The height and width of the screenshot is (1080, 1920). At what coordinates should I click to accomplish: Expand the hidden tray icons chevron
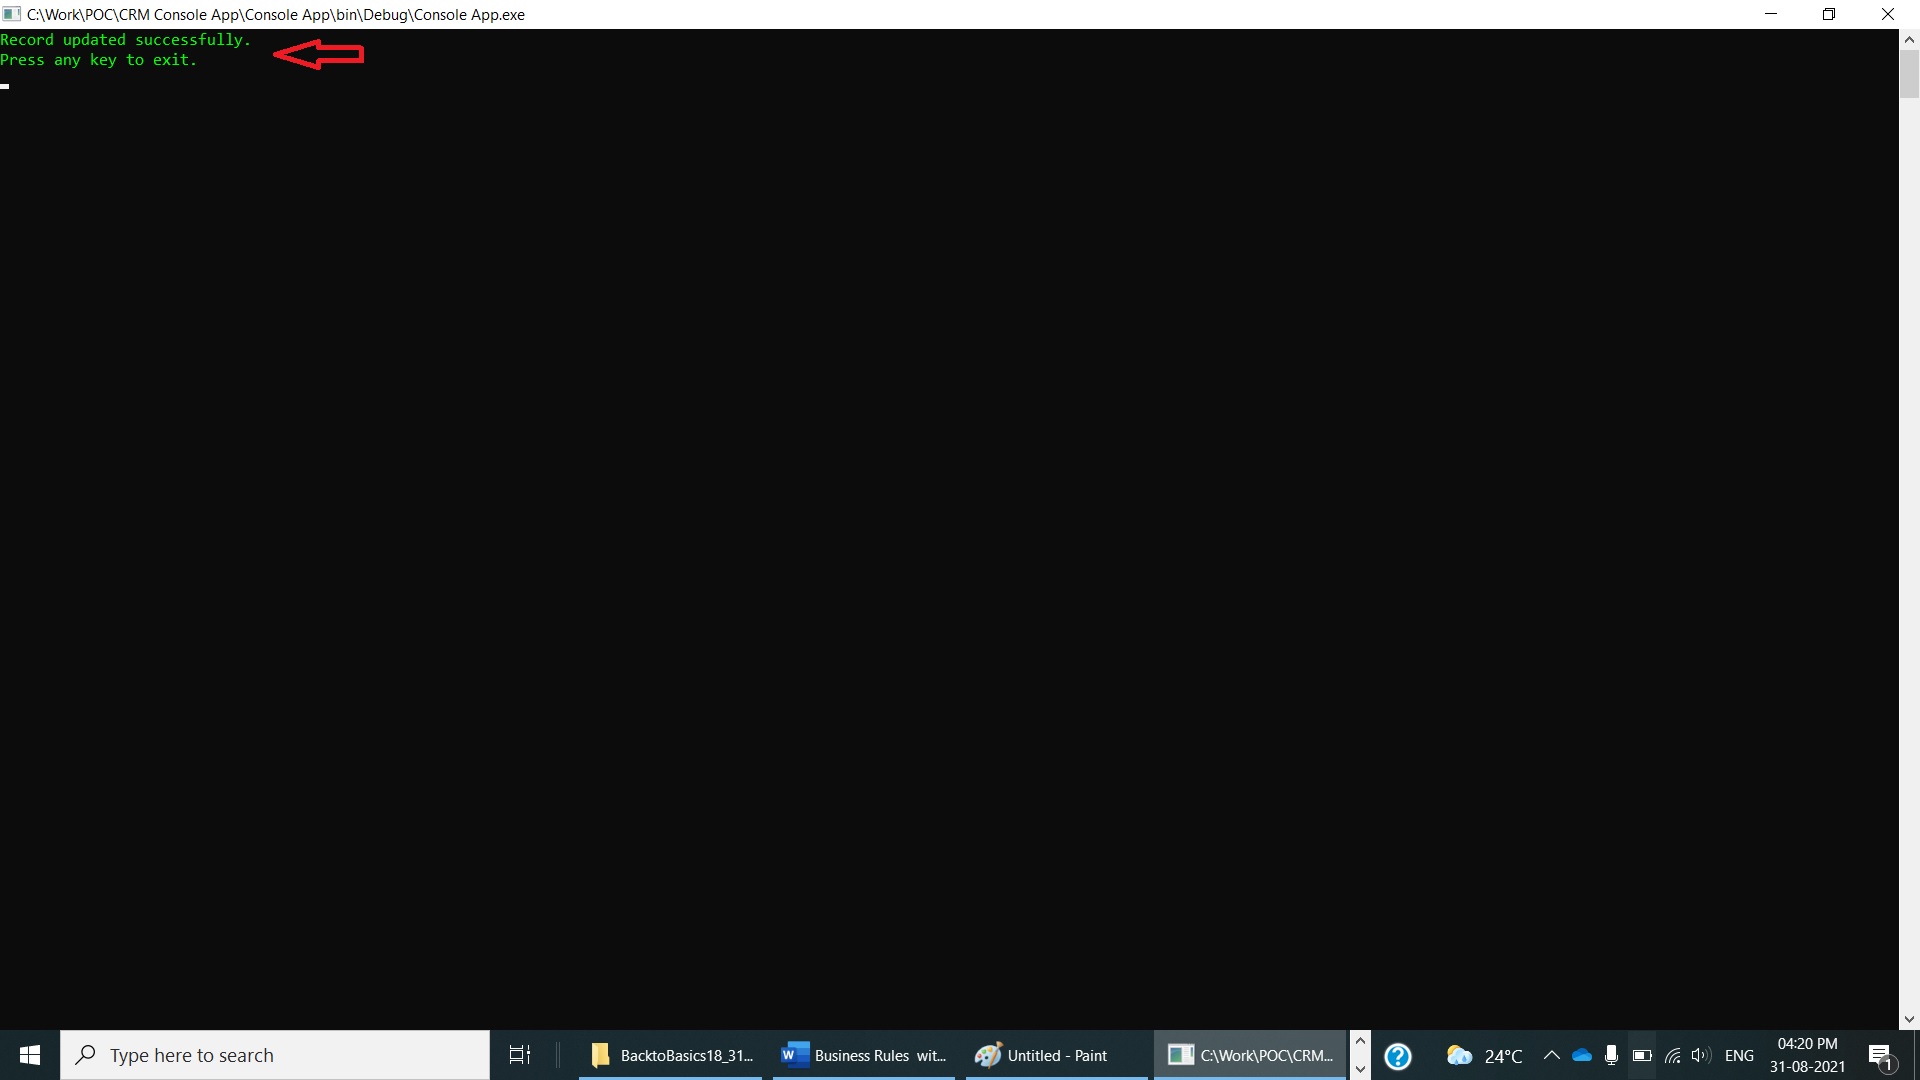click(x=1552, y=1055)
